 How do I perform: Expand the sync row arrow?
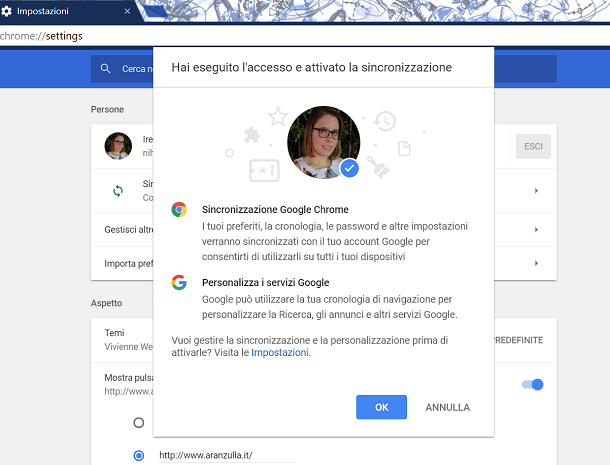click(536, 191)
